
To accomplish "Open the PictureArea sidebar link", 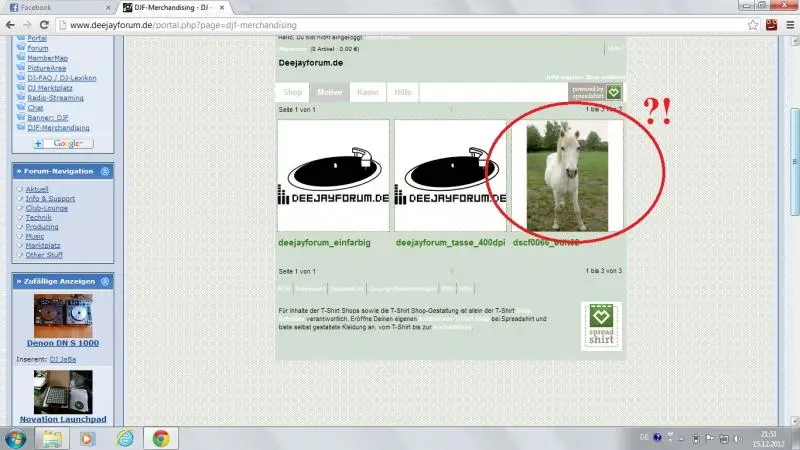I will point(46,68).
